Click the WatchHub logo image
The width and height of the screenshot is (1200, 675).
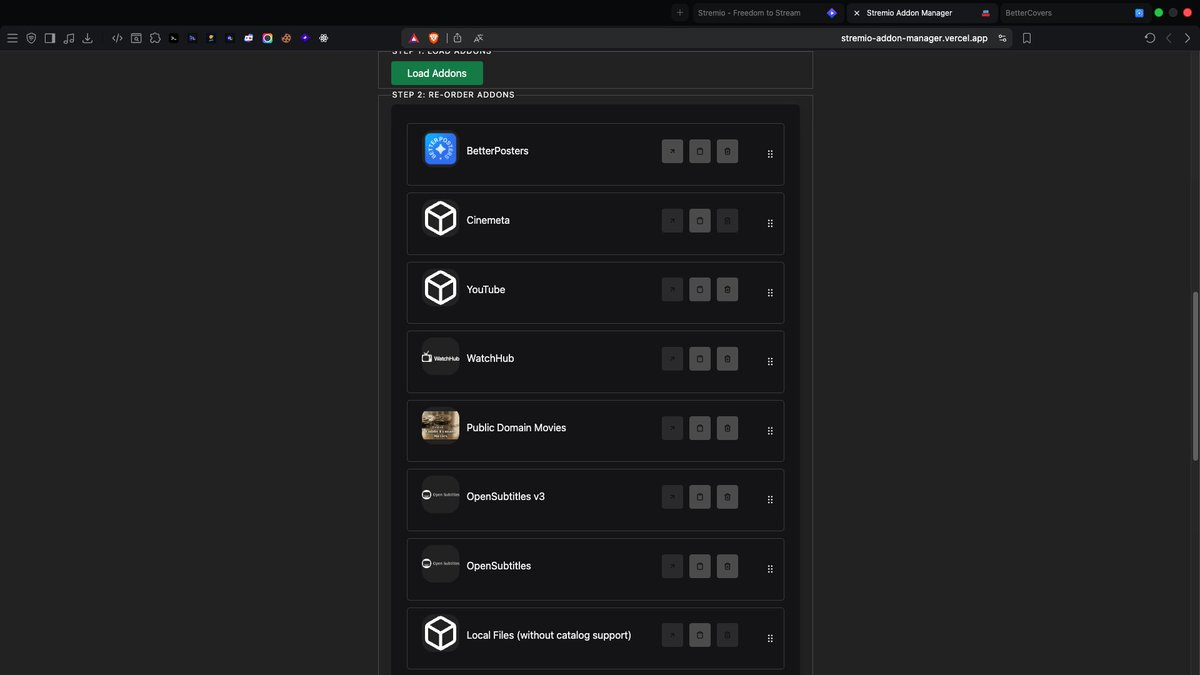pyautogui.click(x=440, y=357)
